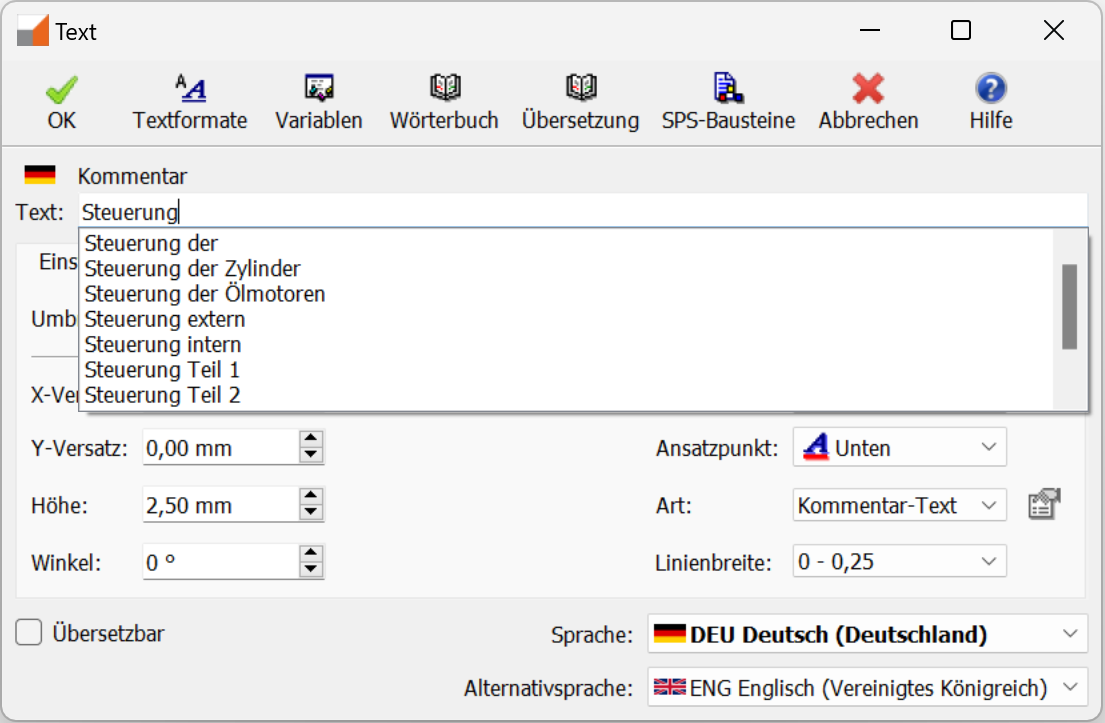1105x723 pixels.
Task: Open the Sprache language dropdown
Action: [x=1069, y=634]
